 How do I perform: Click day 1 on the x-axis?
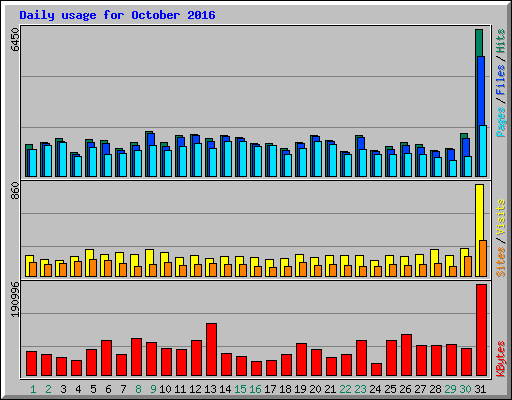pyautogui.click(x=33, y=389)
